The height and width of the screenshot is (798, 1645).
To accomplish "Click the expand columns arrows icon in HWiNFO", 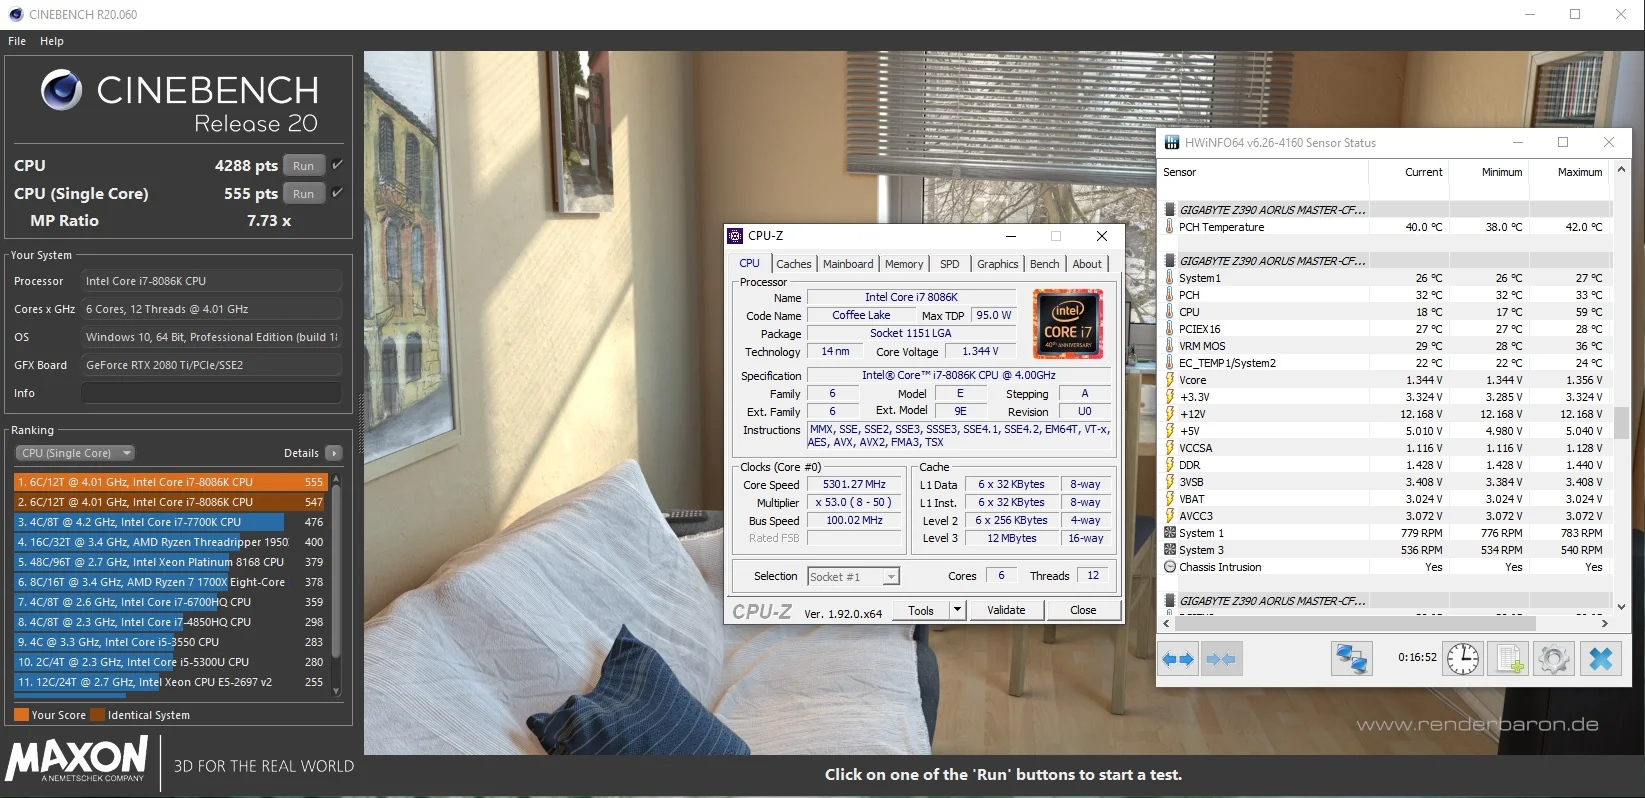I will click(x=1179, y=659).
